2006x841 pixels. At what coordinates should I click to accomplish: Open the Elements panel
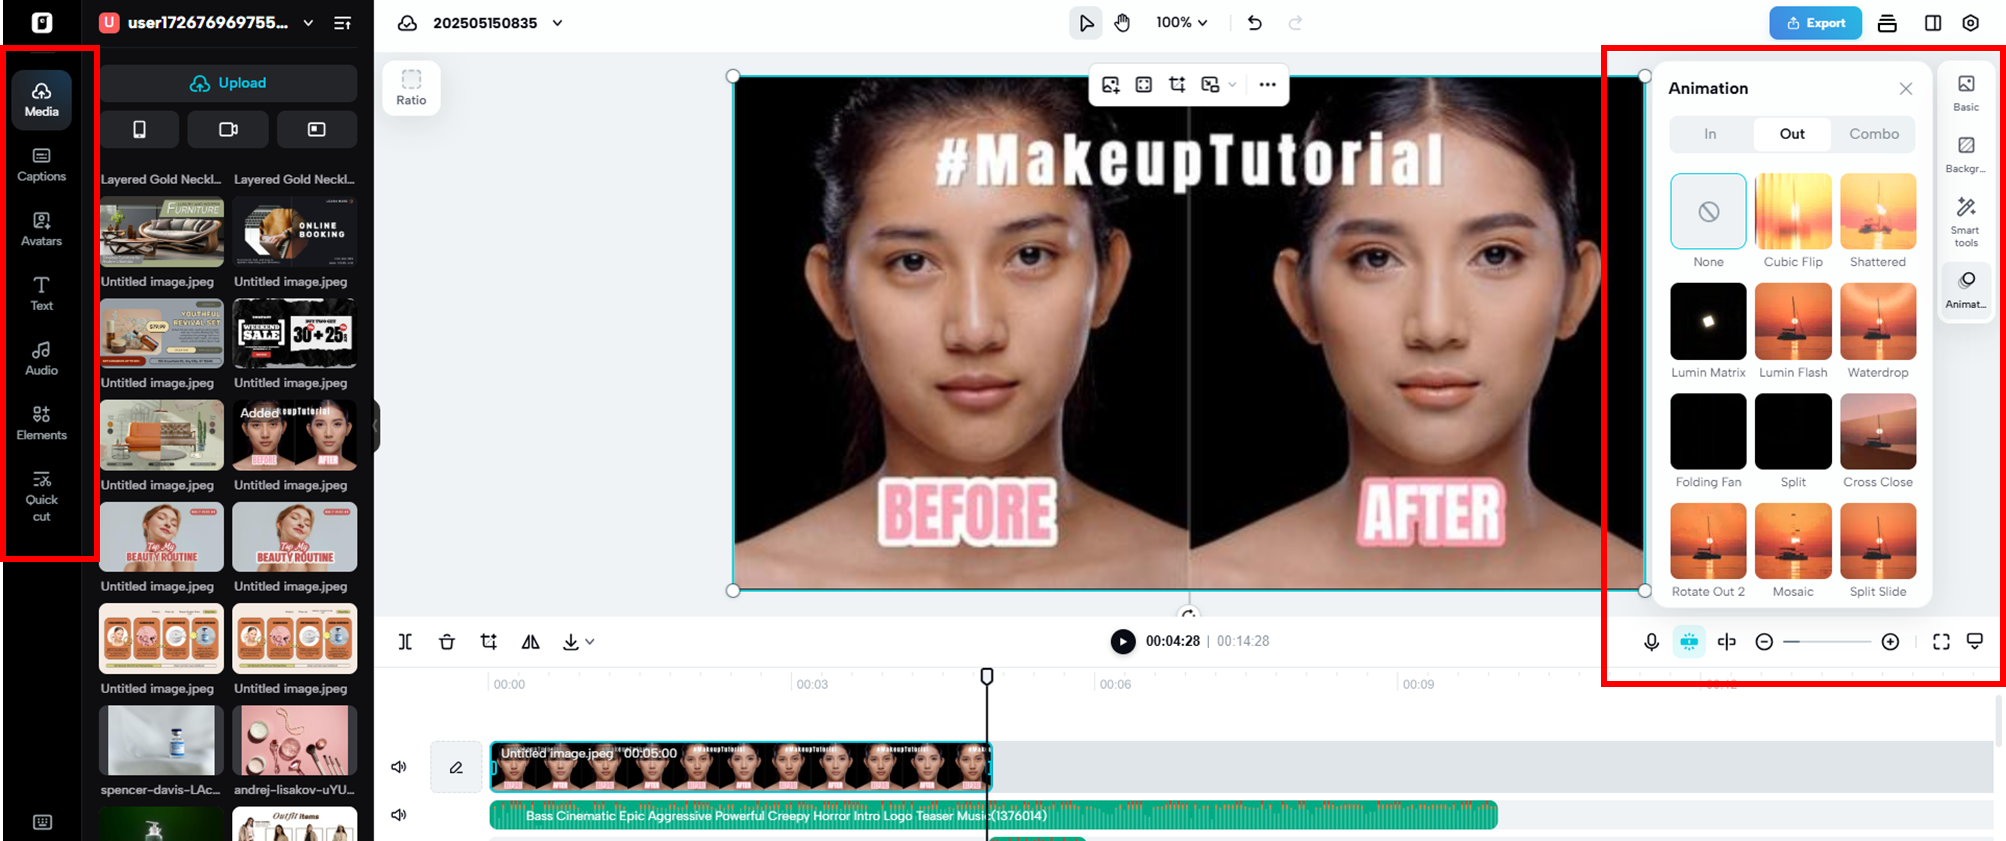tap(41, 423)
